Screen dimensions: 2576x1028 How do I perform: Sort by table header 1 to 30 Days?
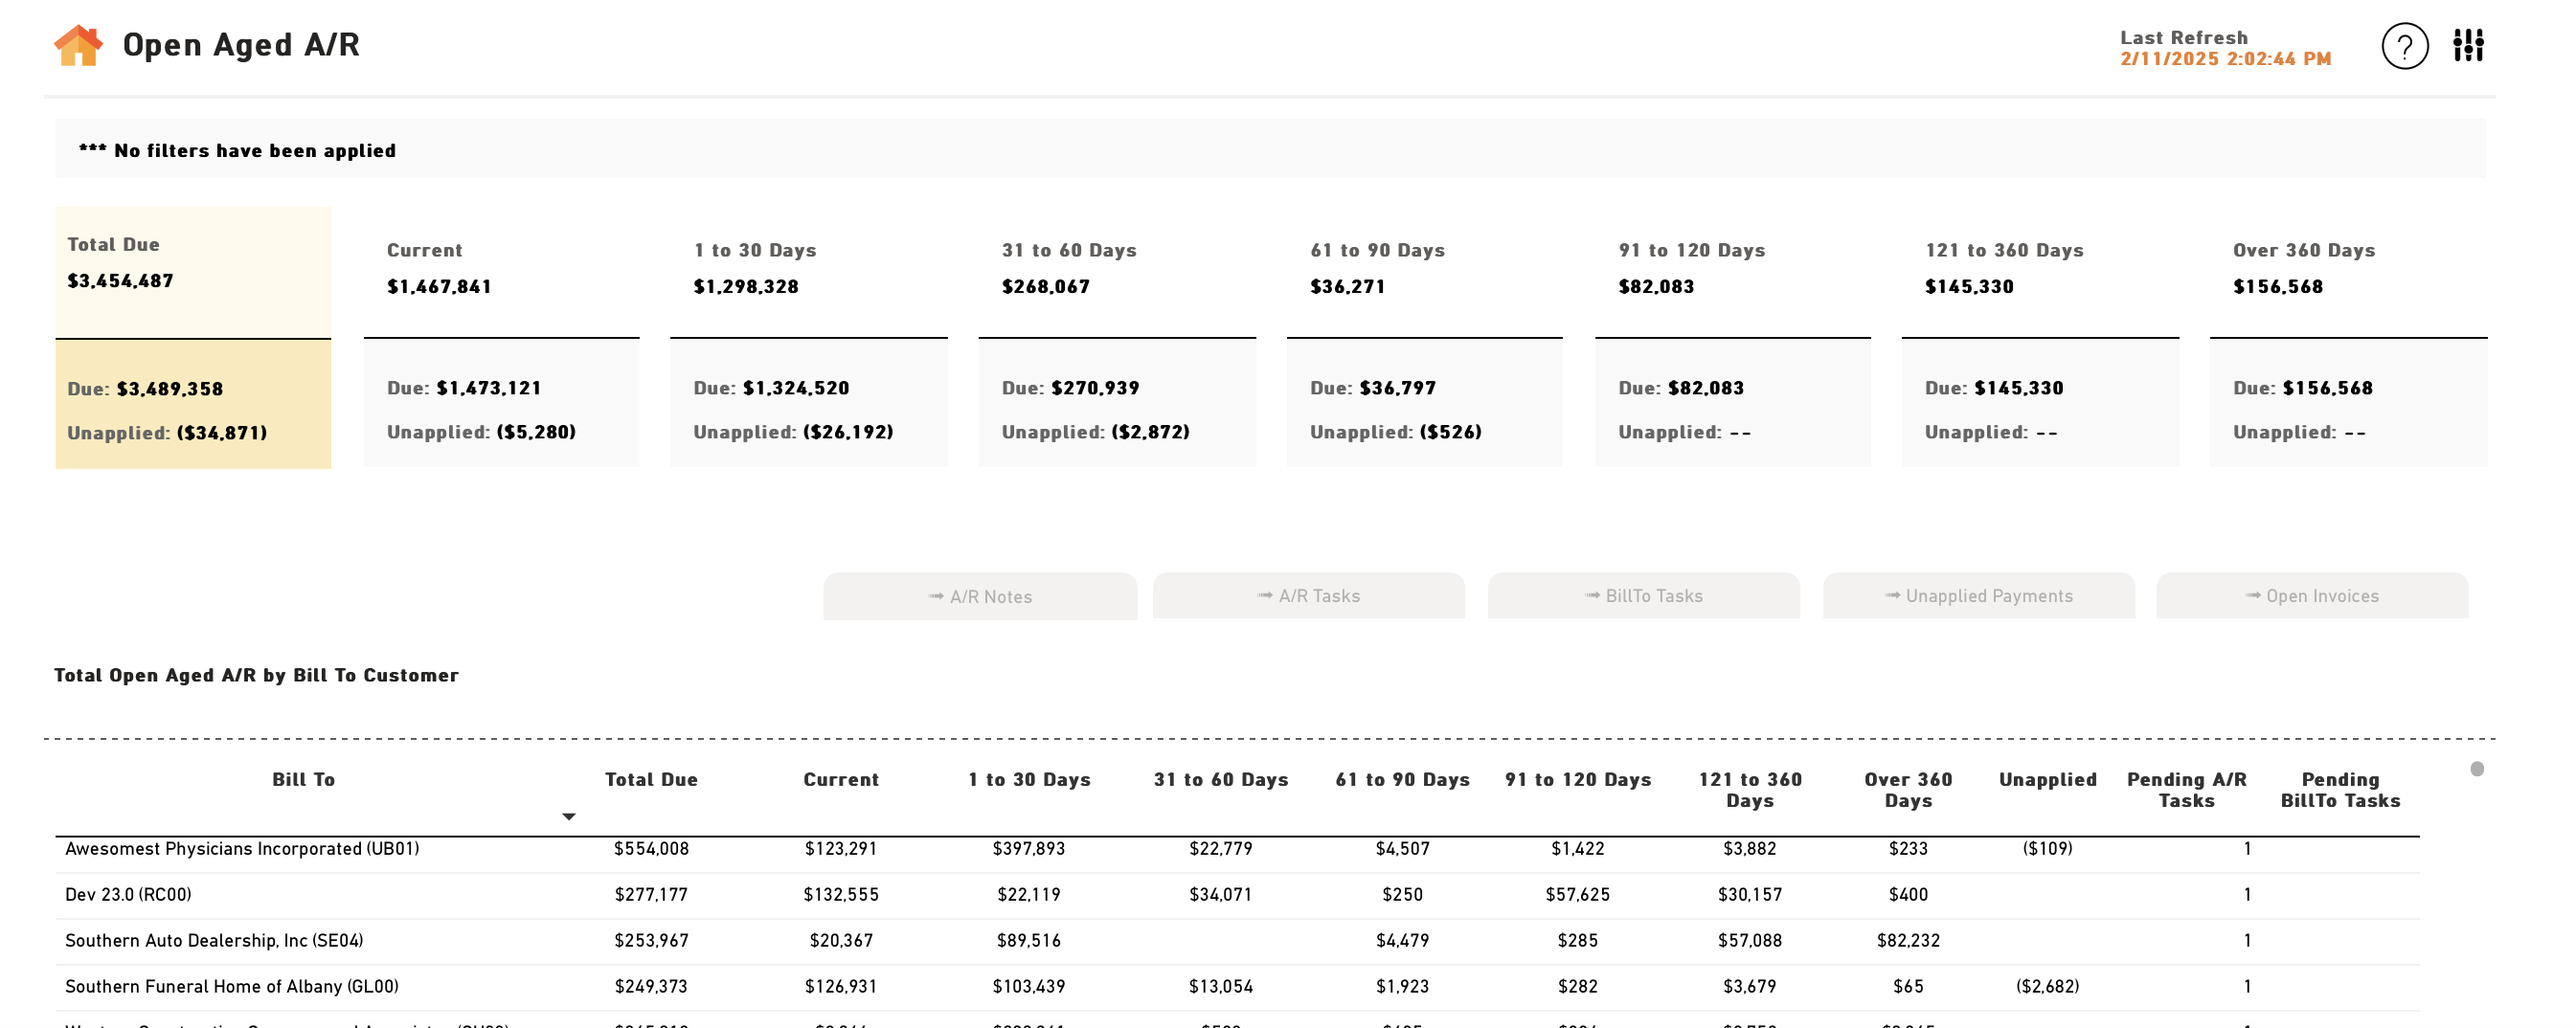pos(1029,779)
